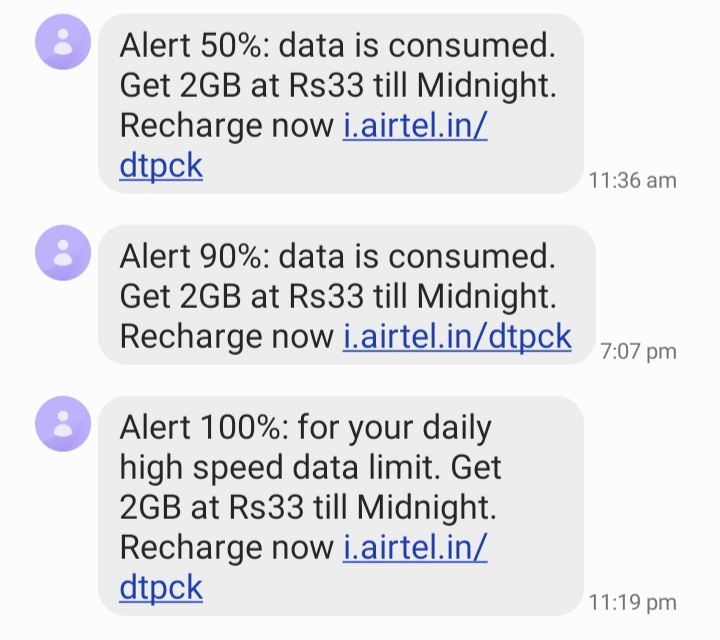Click "Recharge now" text in the 90% alert
The image size is (720, 640).
(226, 336)
